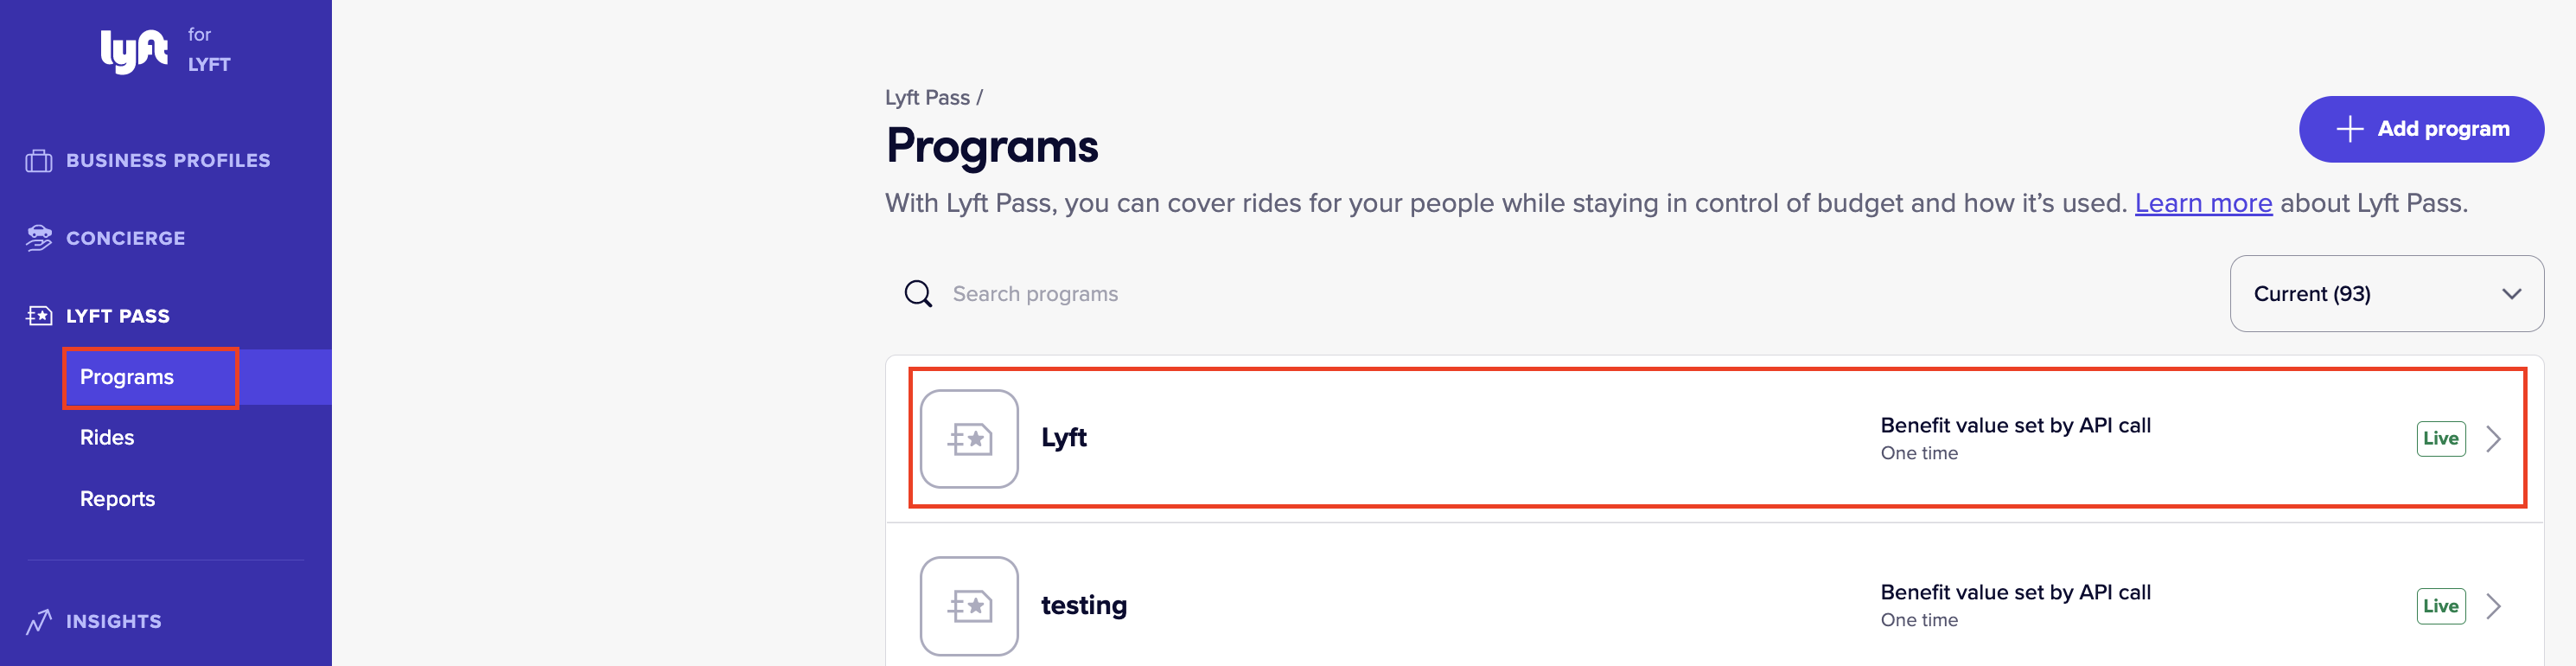Expand the Lyft program row chevron
The height and width of the screenshot is (666, 2576).
2494,439
